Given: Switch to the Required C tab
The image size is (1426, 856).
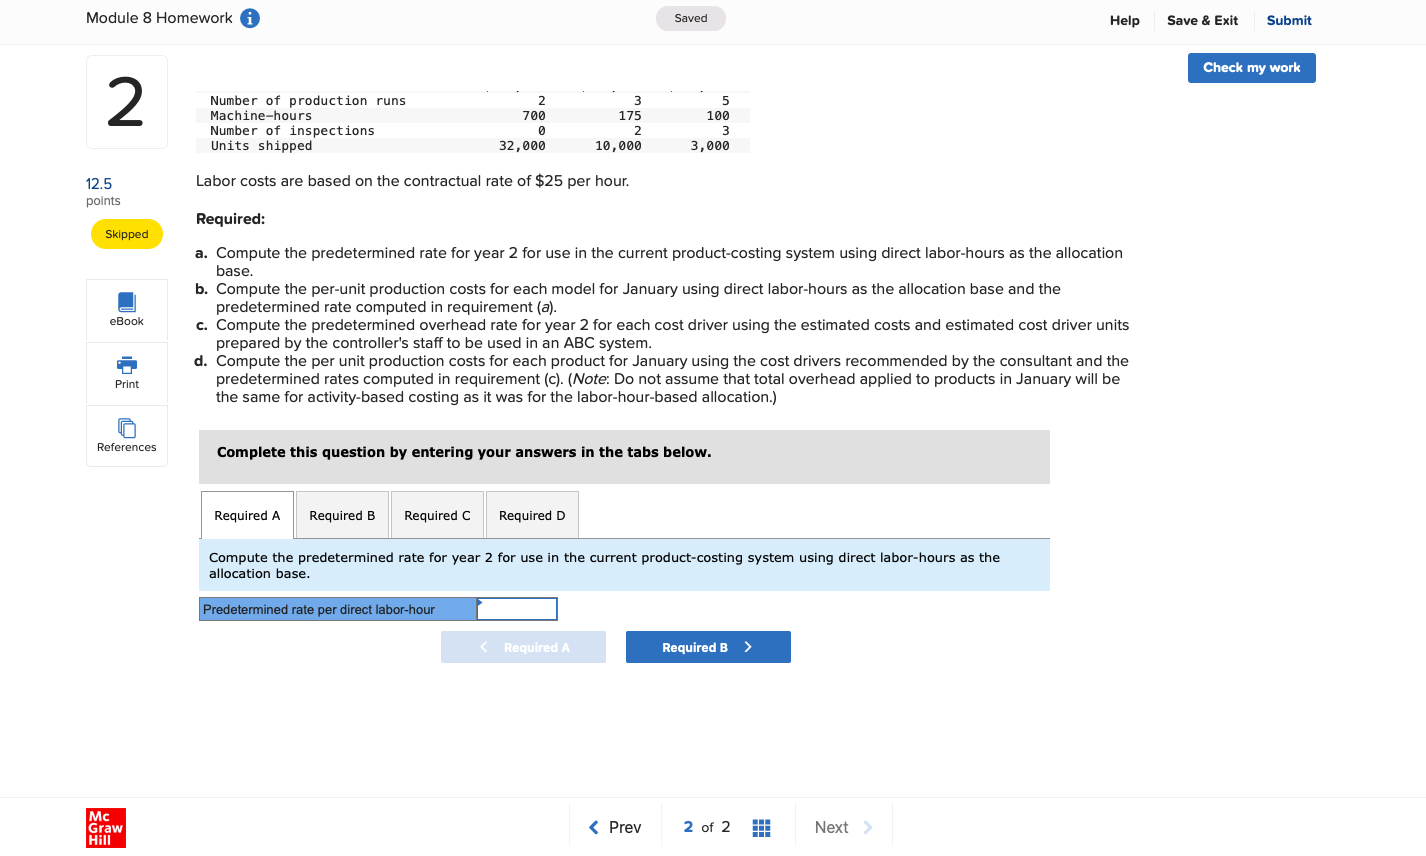Looking at the screenshot, I should point(437,514).
